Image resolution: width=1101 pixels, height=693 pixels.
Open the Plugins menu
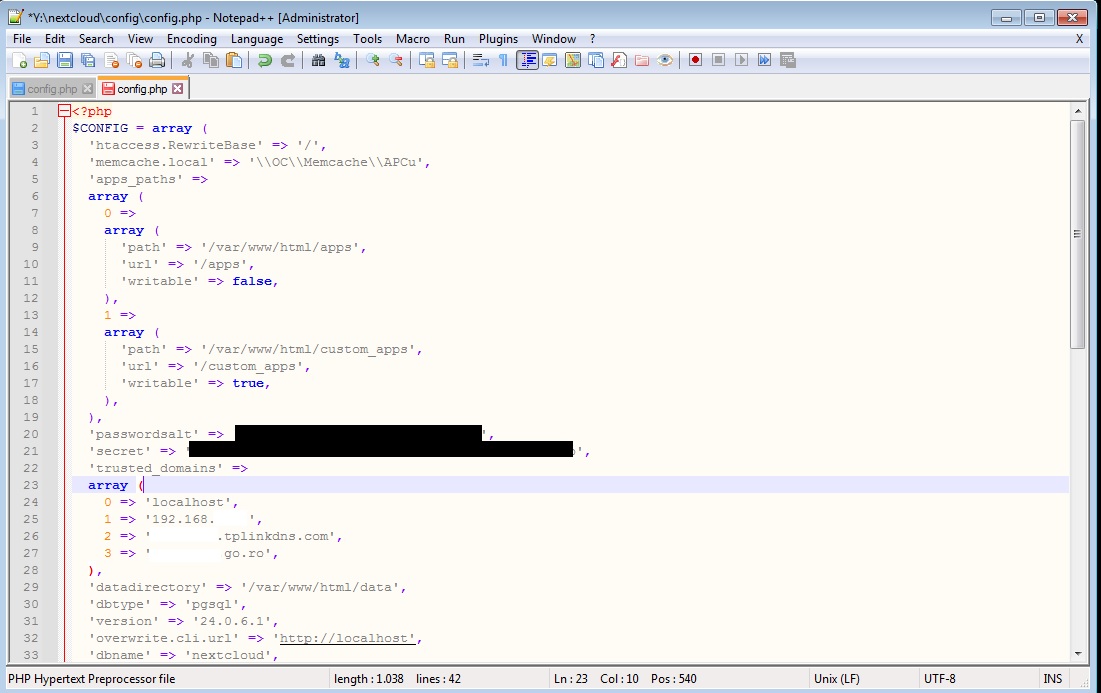coord(499,39)
